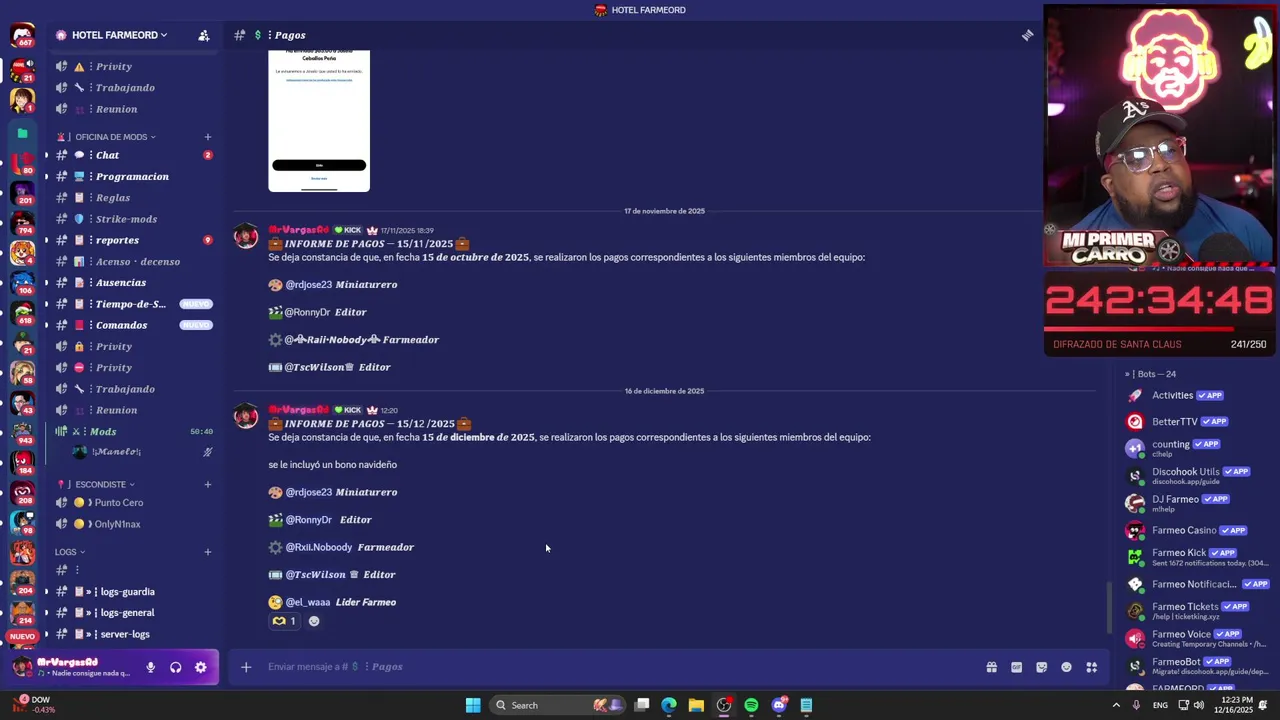
Task: Collapse the LOGS category
Action: [x=70, y=552]
